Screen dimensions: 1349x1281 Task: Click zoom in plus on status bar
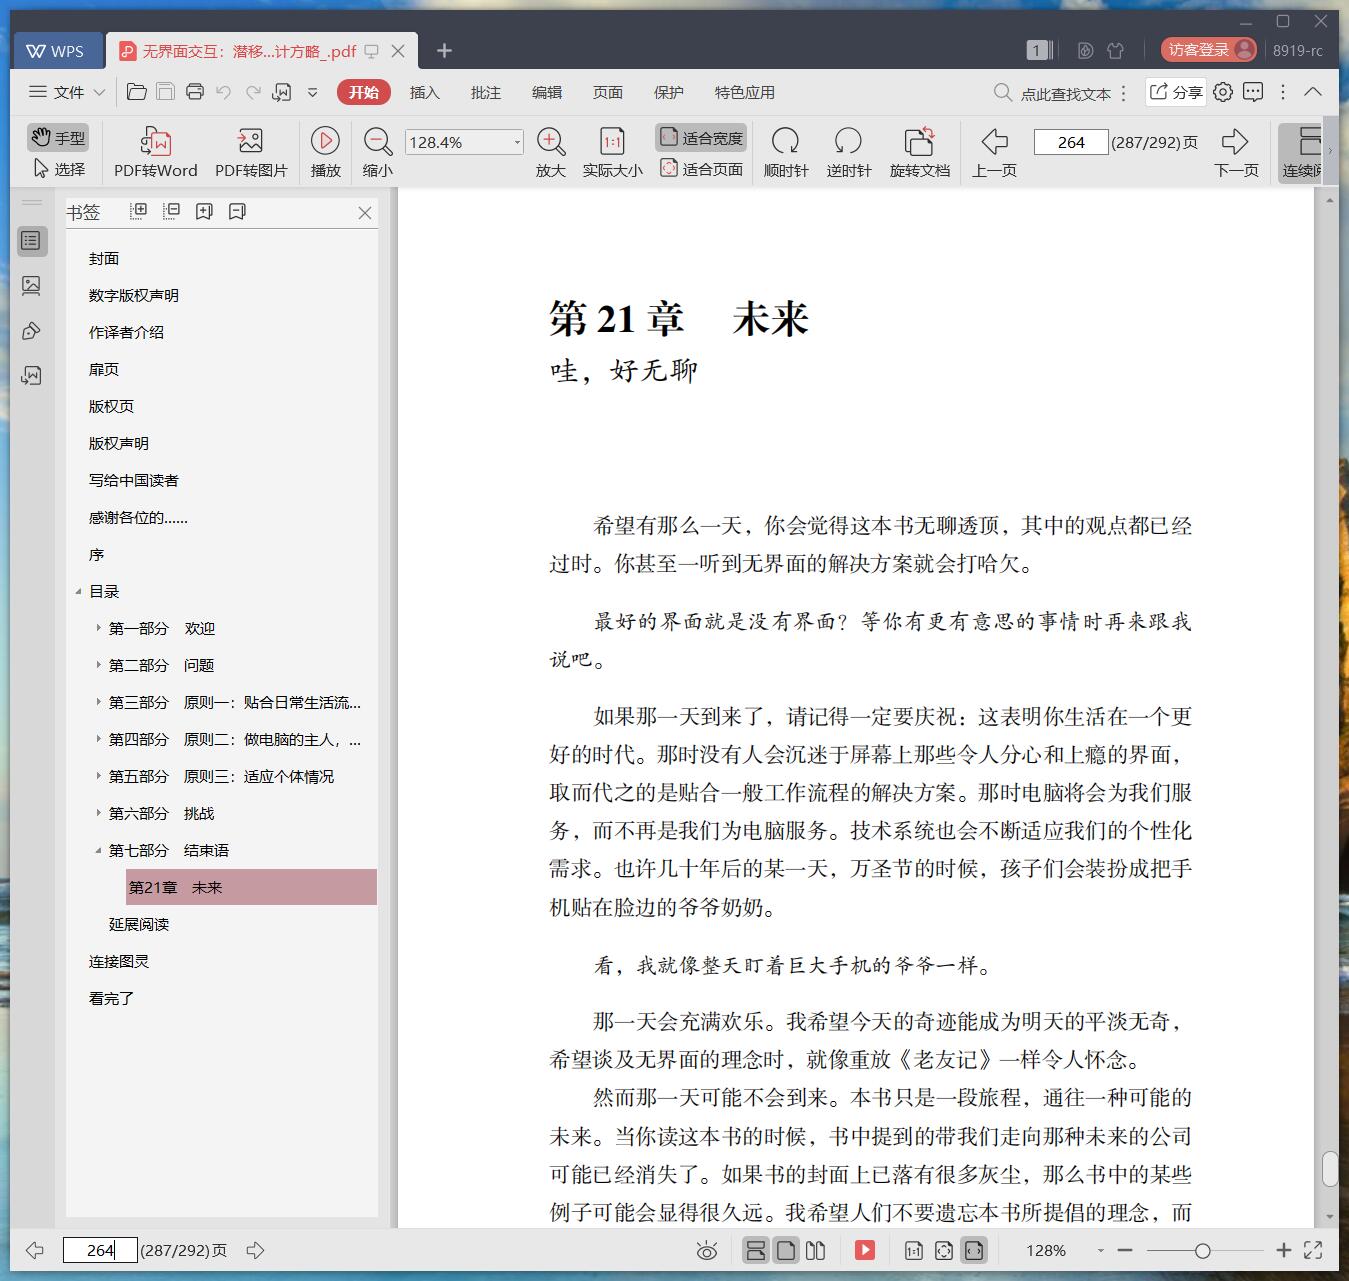pos(1284,1250)
